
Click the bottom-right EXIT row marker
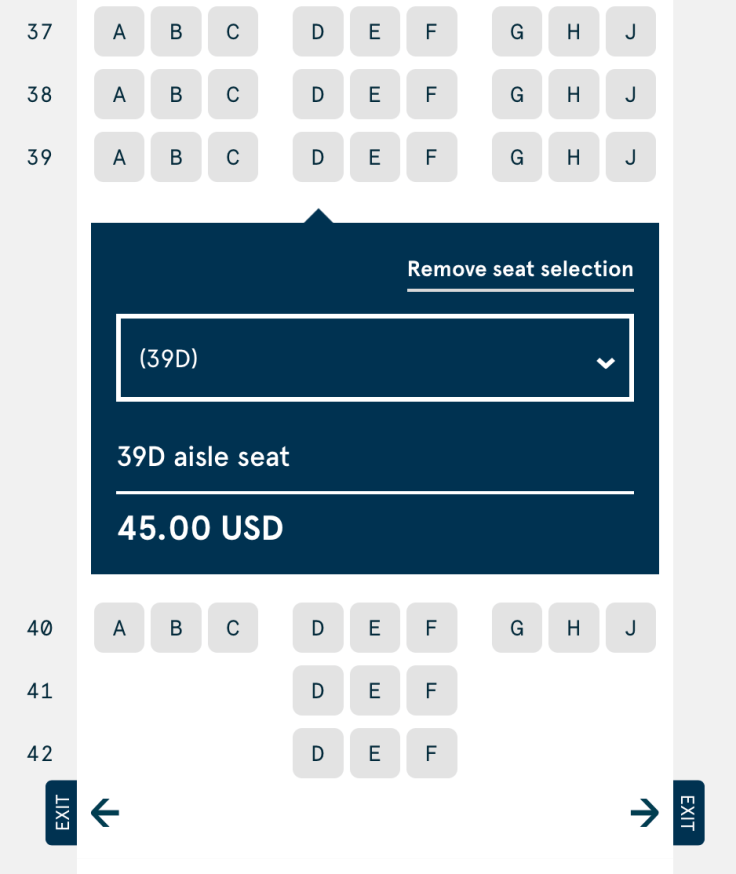click(x=687, y=813)
